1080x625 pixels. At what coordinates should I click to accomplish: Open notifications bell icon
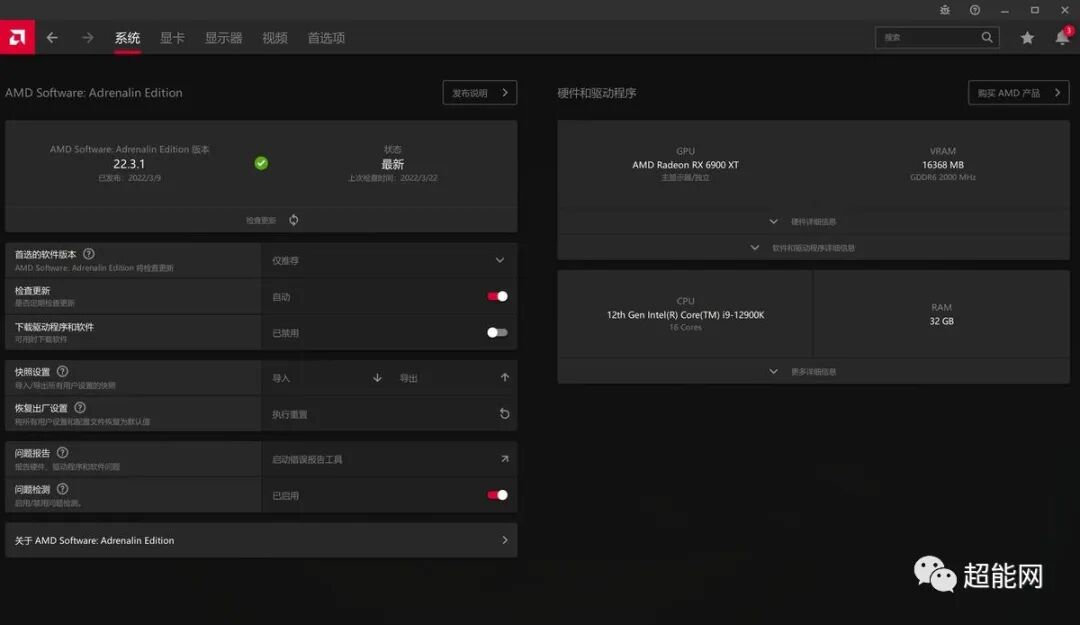pyautogui.click(x=1062, y=38)
